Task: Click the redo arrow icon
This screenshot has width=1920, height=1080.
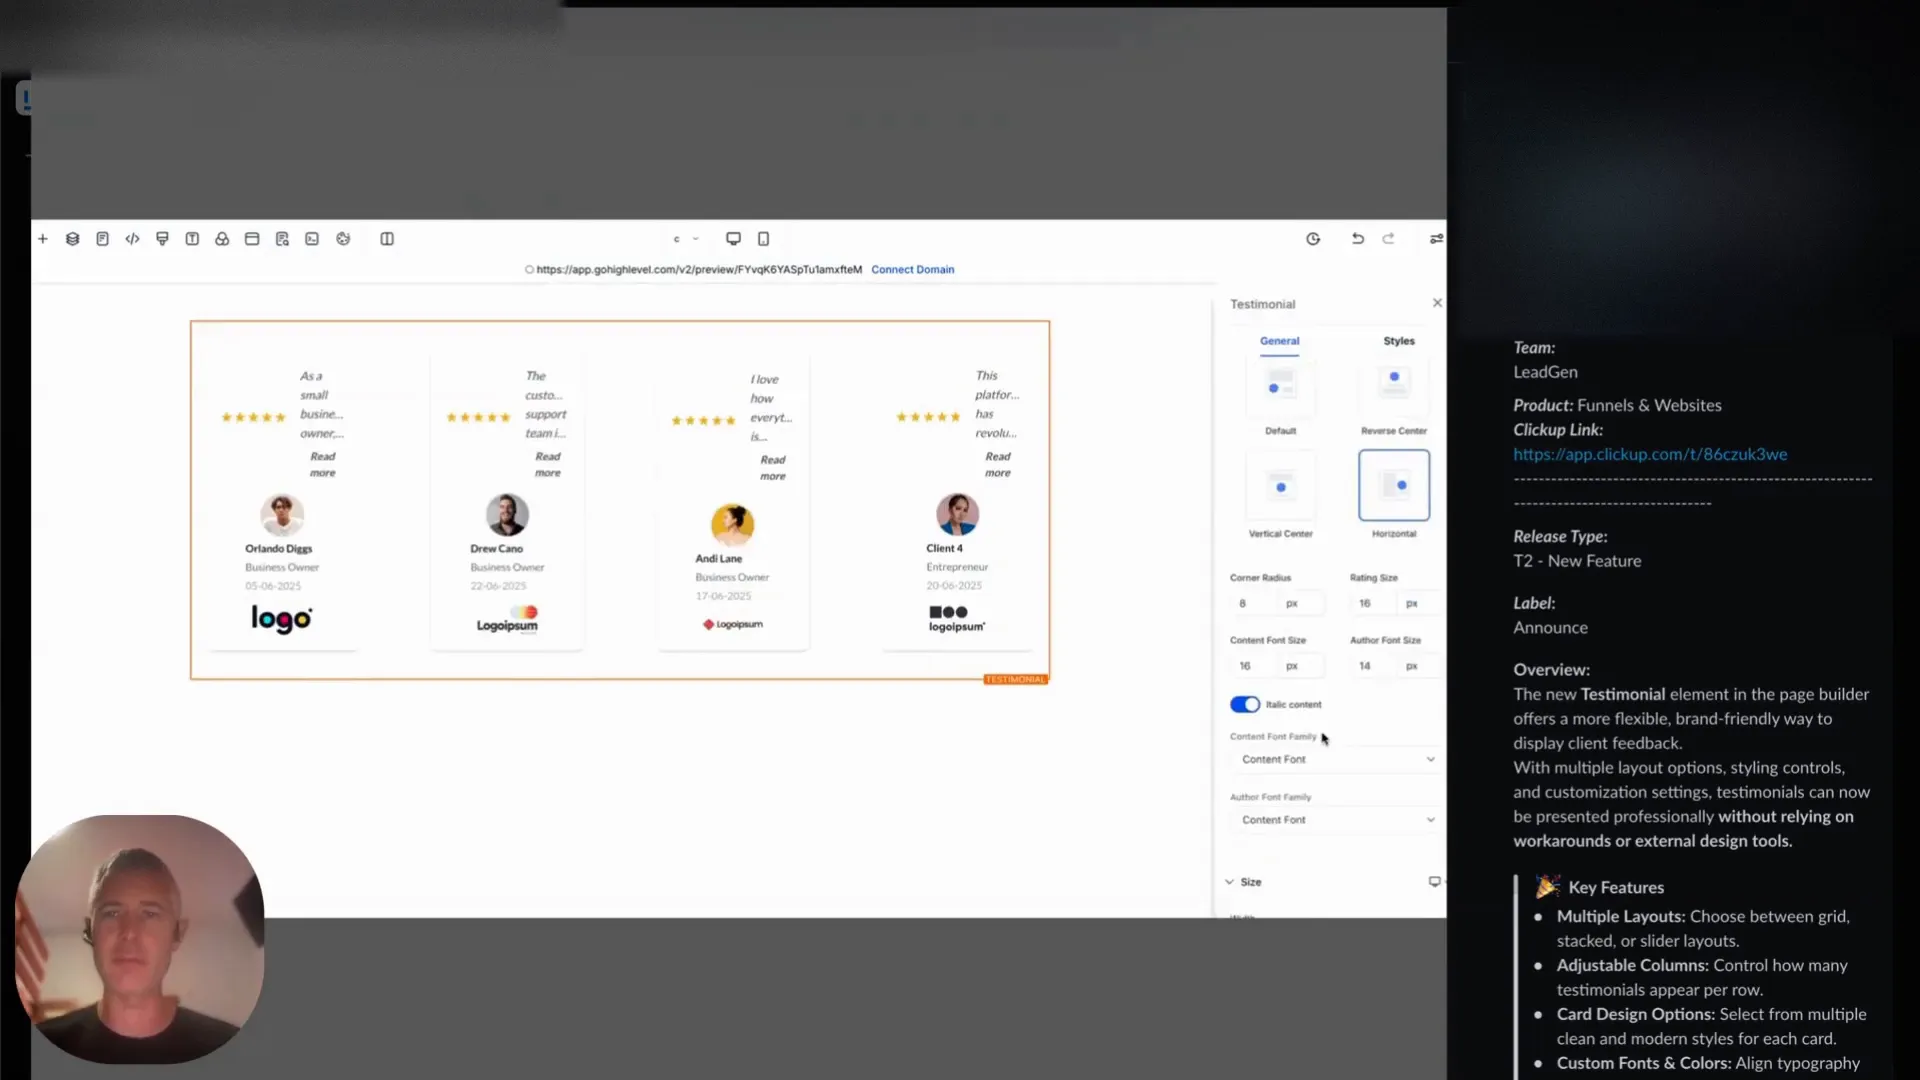Action: (x=1389, y=238)
